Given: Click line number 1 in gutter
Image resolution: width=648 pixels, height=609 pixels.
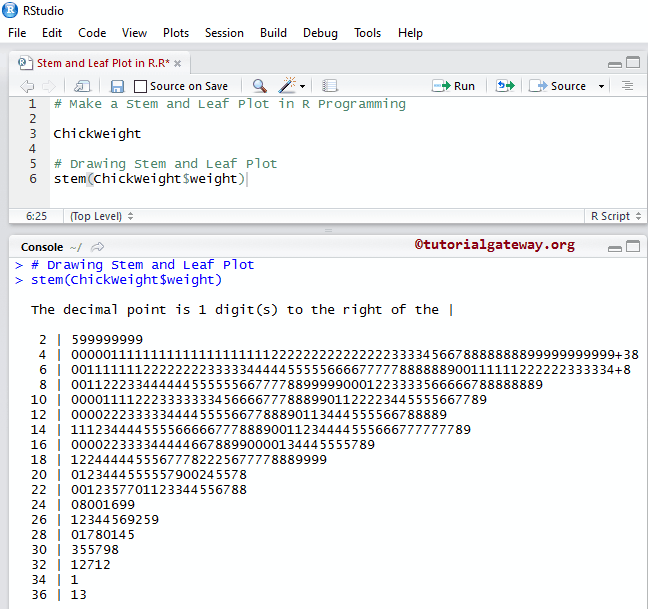Looking at the screenshot, I should 32,104.
